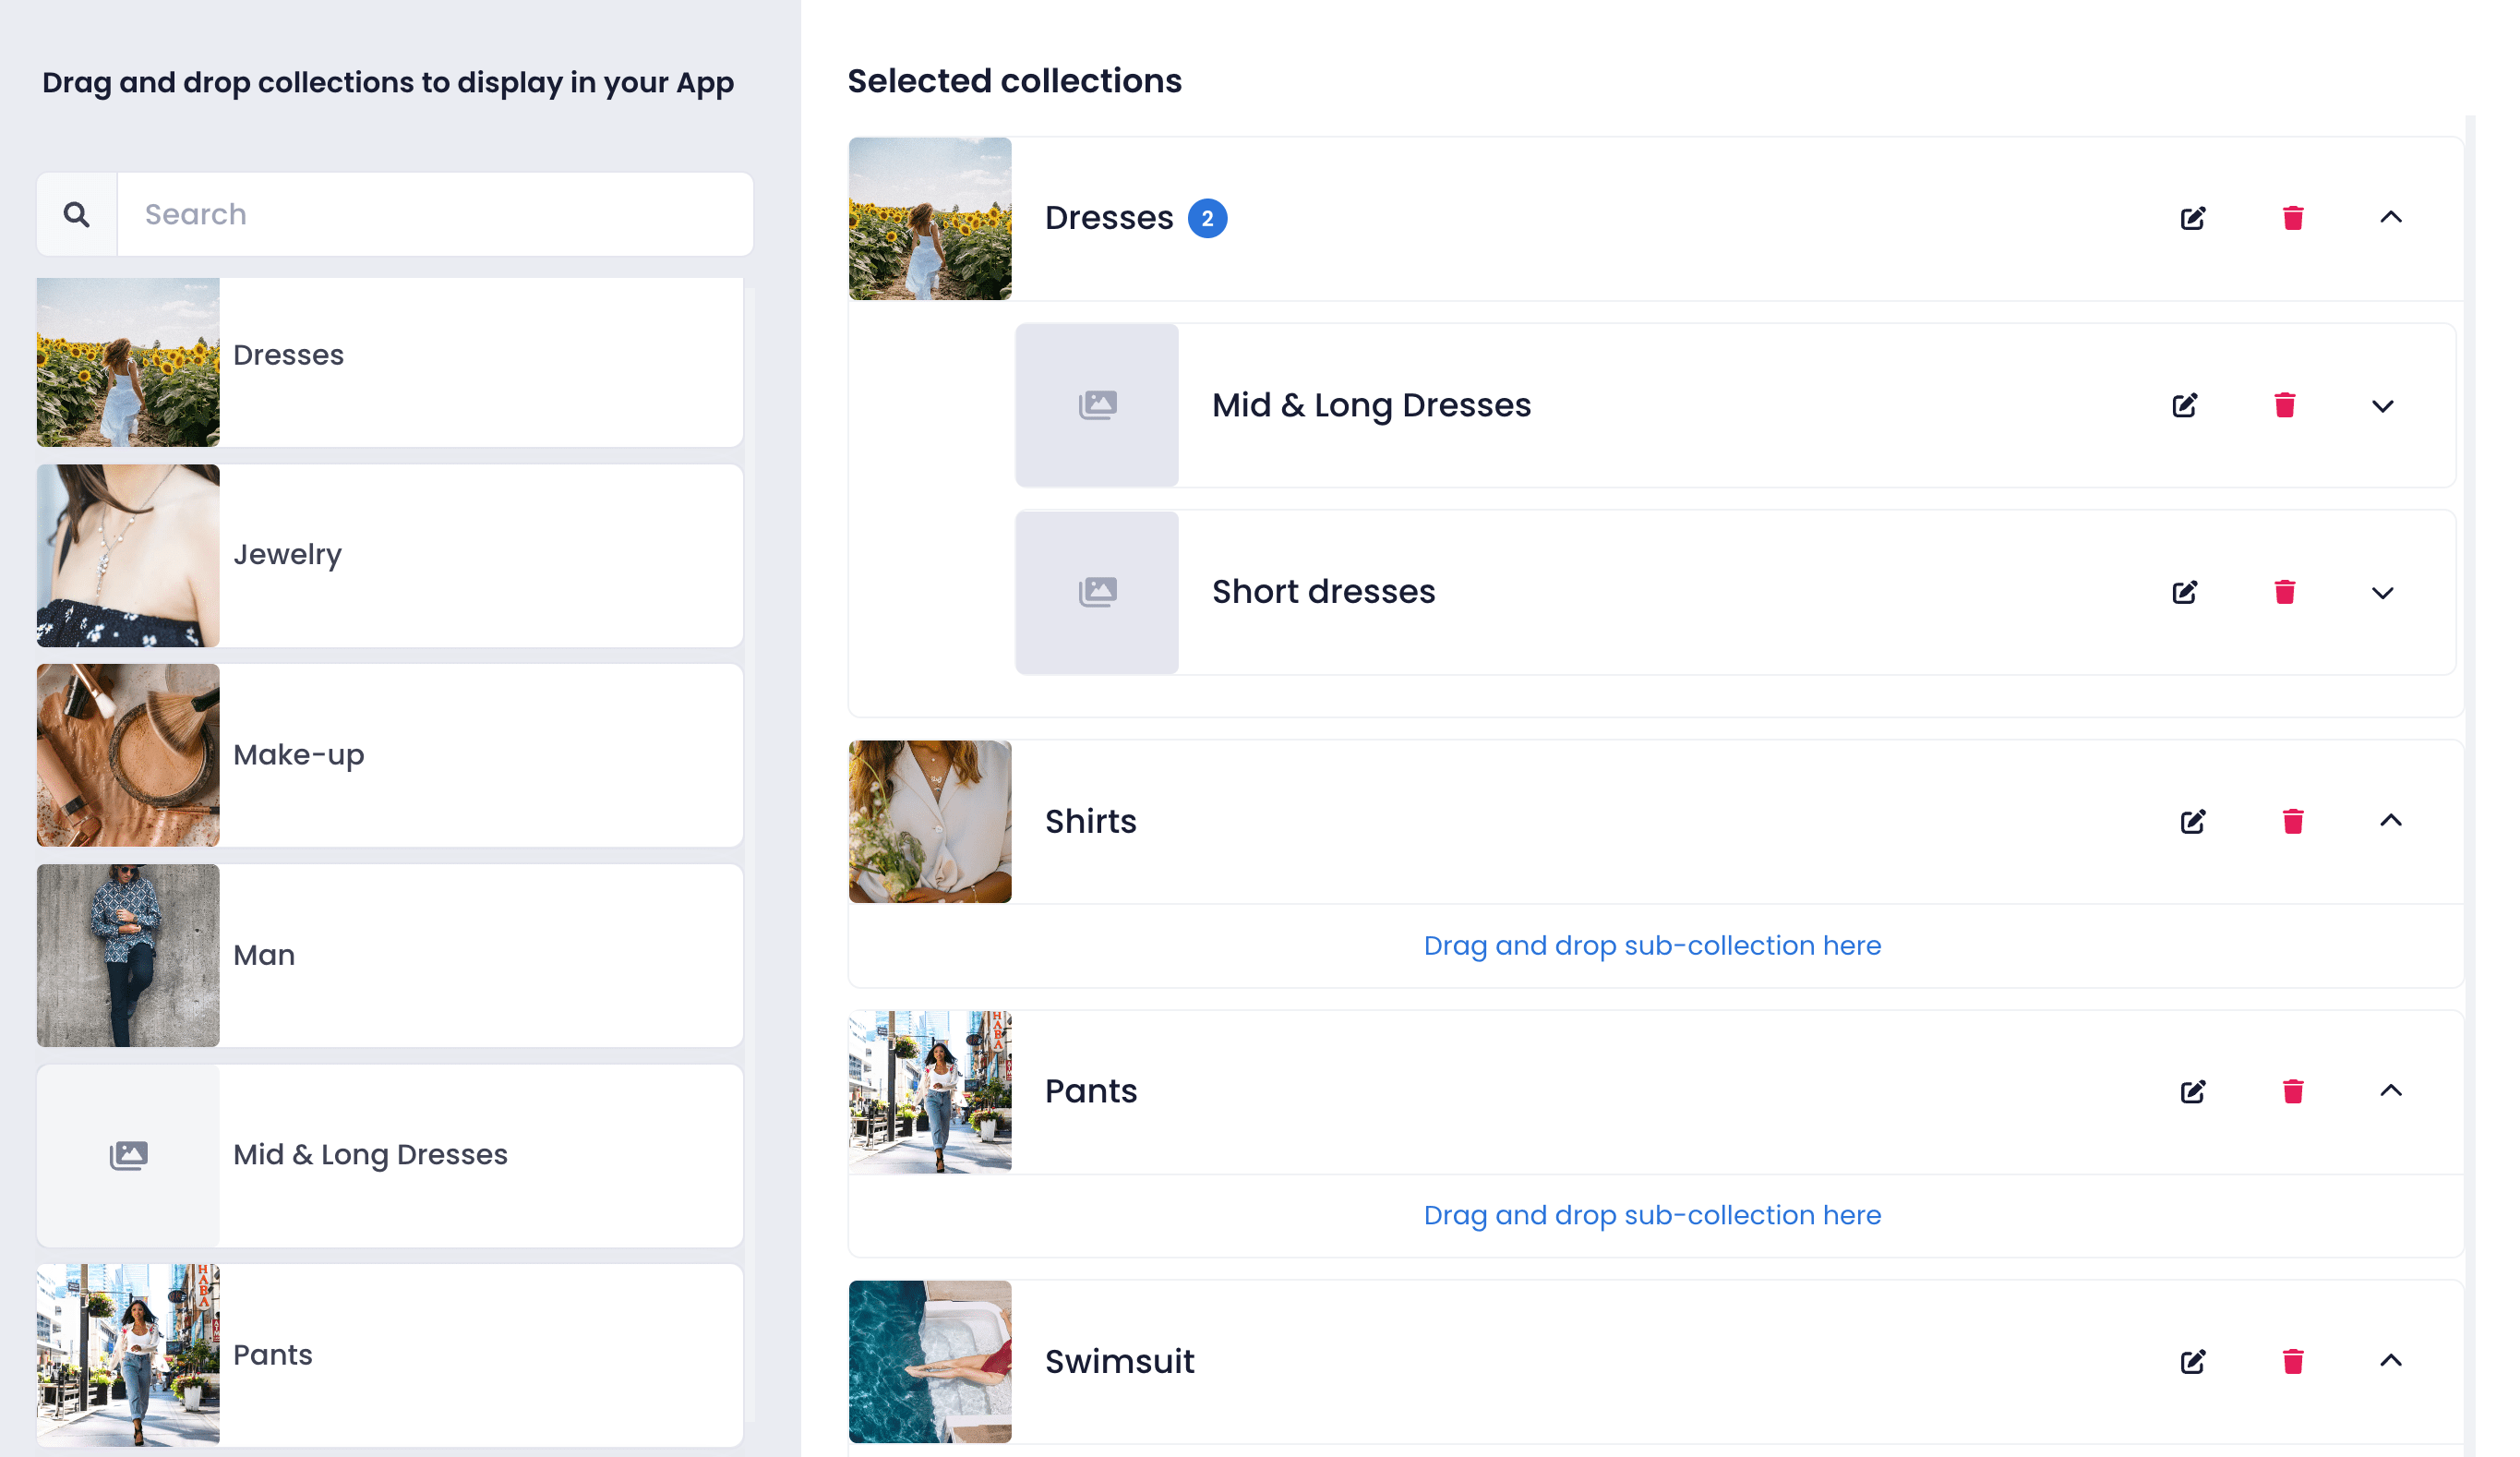The image size is (2520, 1457).
Task: Expand the Short dresses sub-collection
Action: click(2382, 593)
